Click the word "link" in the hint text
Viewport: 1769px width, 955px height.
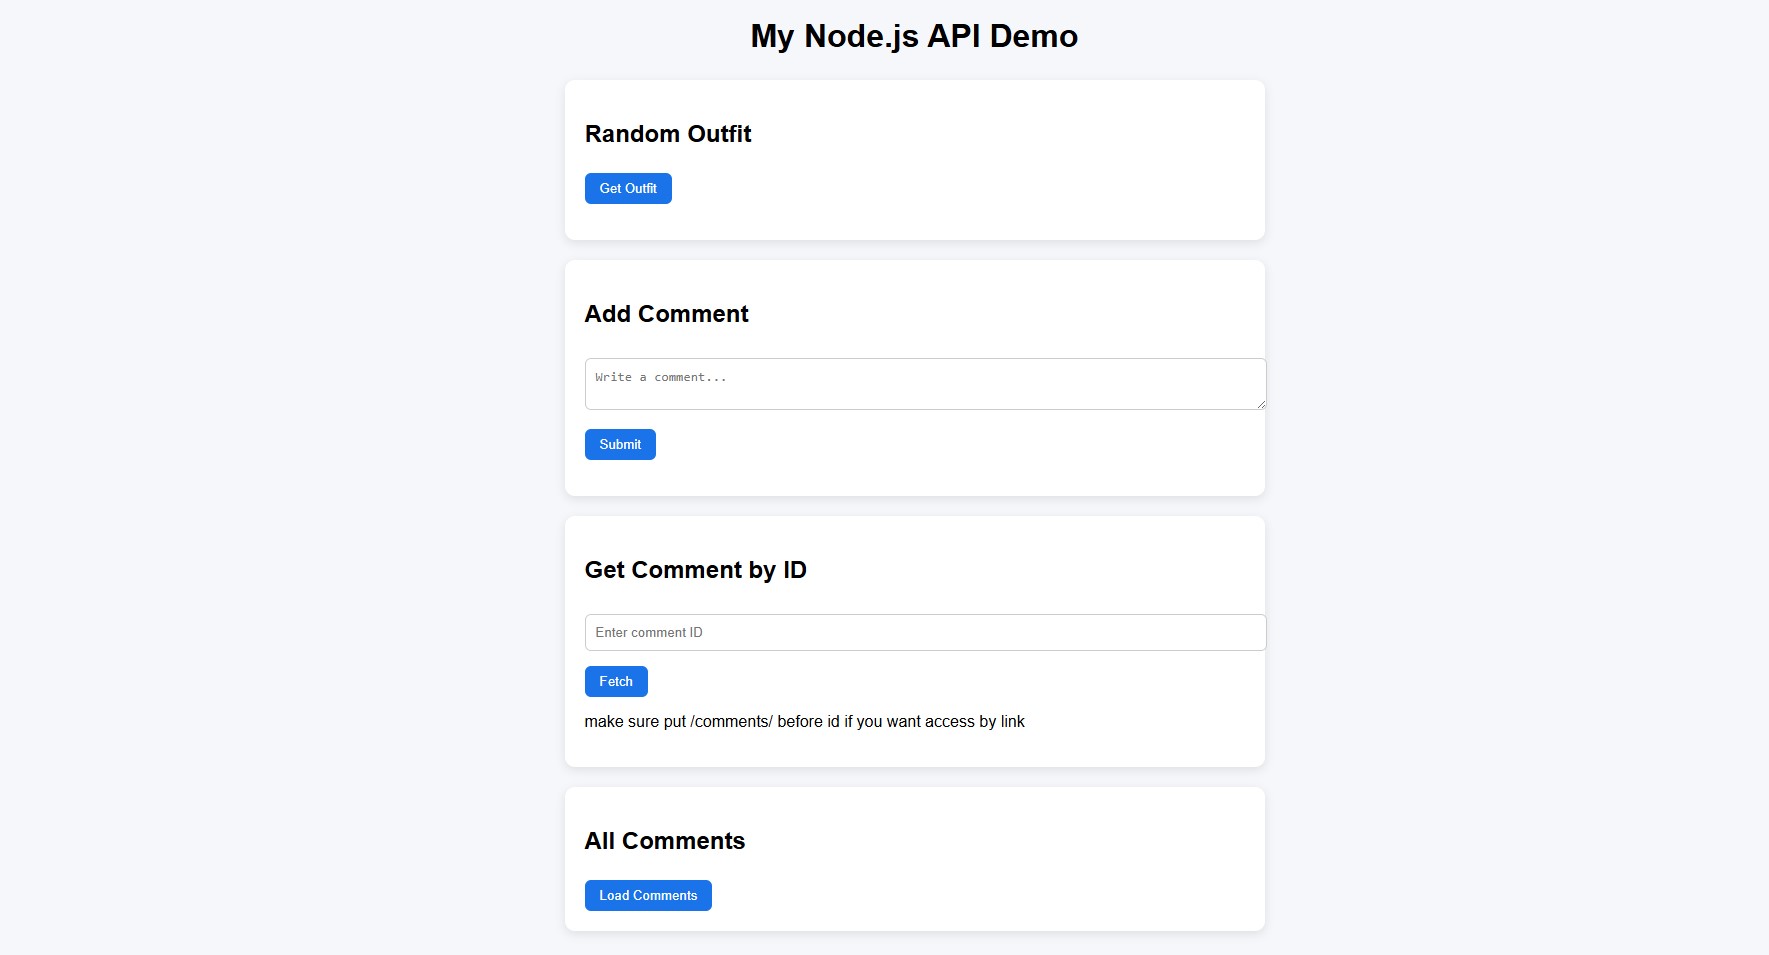pos(1013,721)
